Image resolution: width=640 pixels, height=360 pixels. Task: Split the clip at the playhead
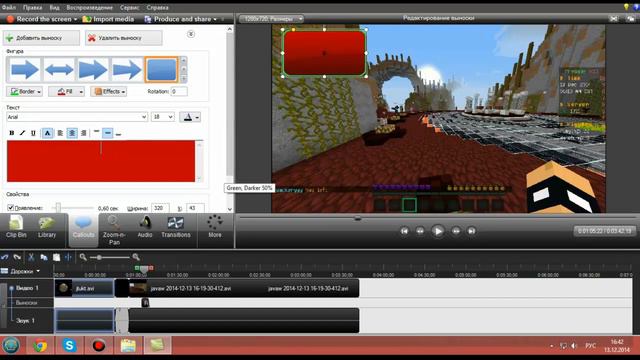click(x=68, y=257)
